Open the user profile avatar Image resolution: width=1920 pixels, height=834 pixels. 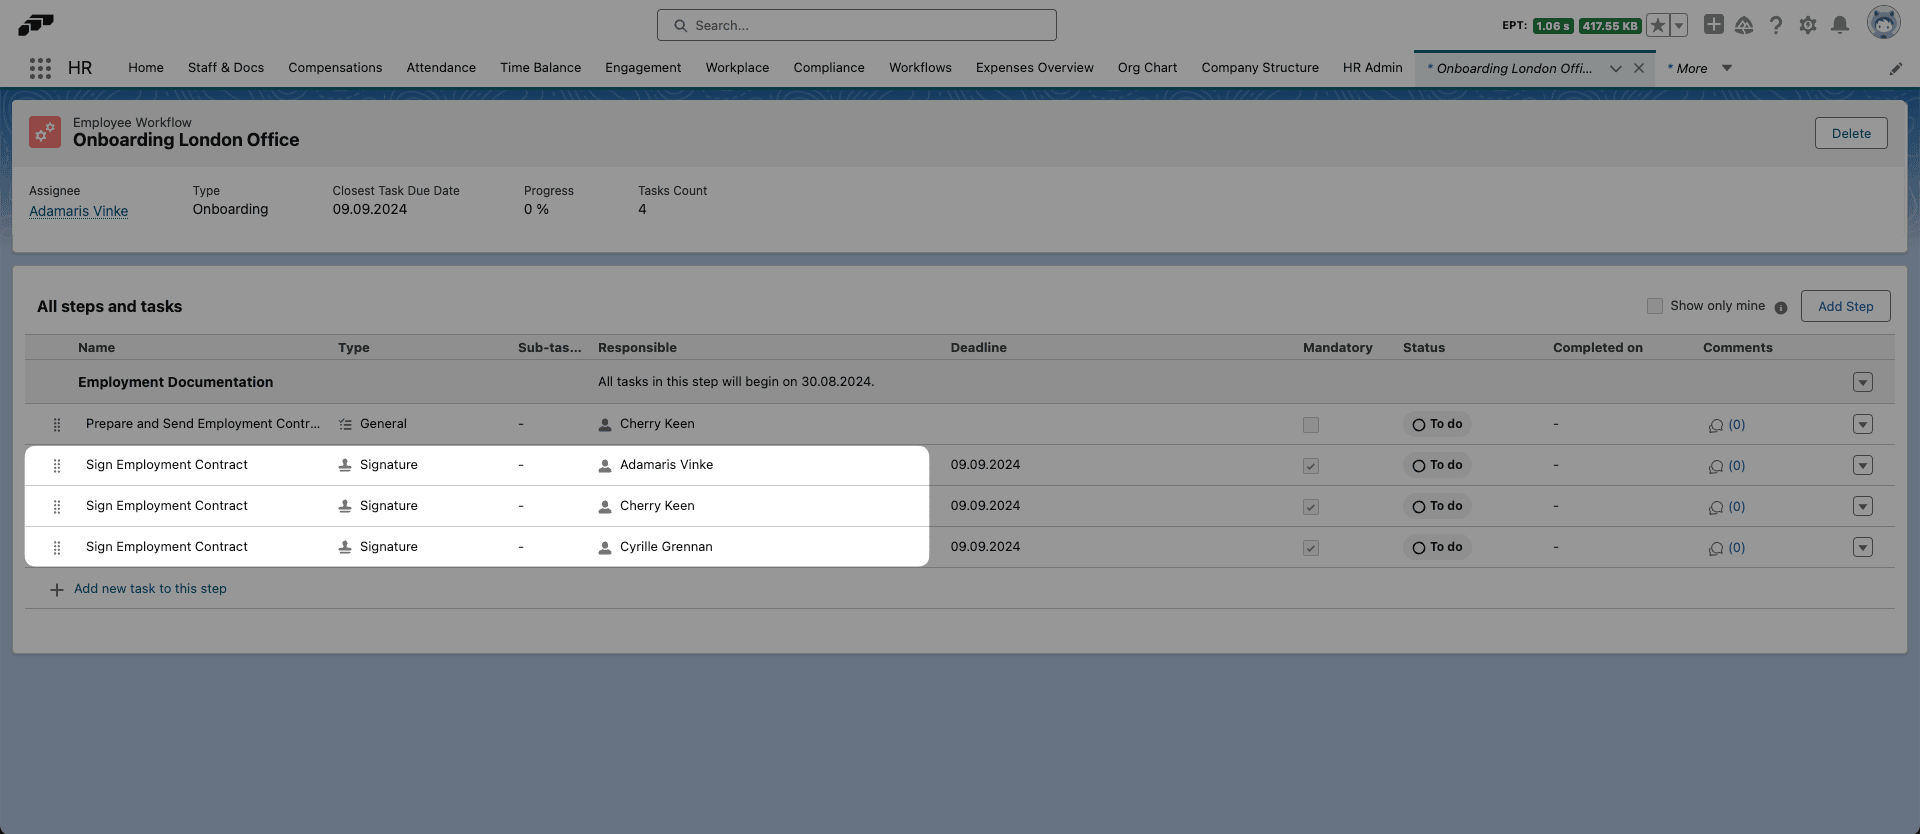tap(1884, 23)
